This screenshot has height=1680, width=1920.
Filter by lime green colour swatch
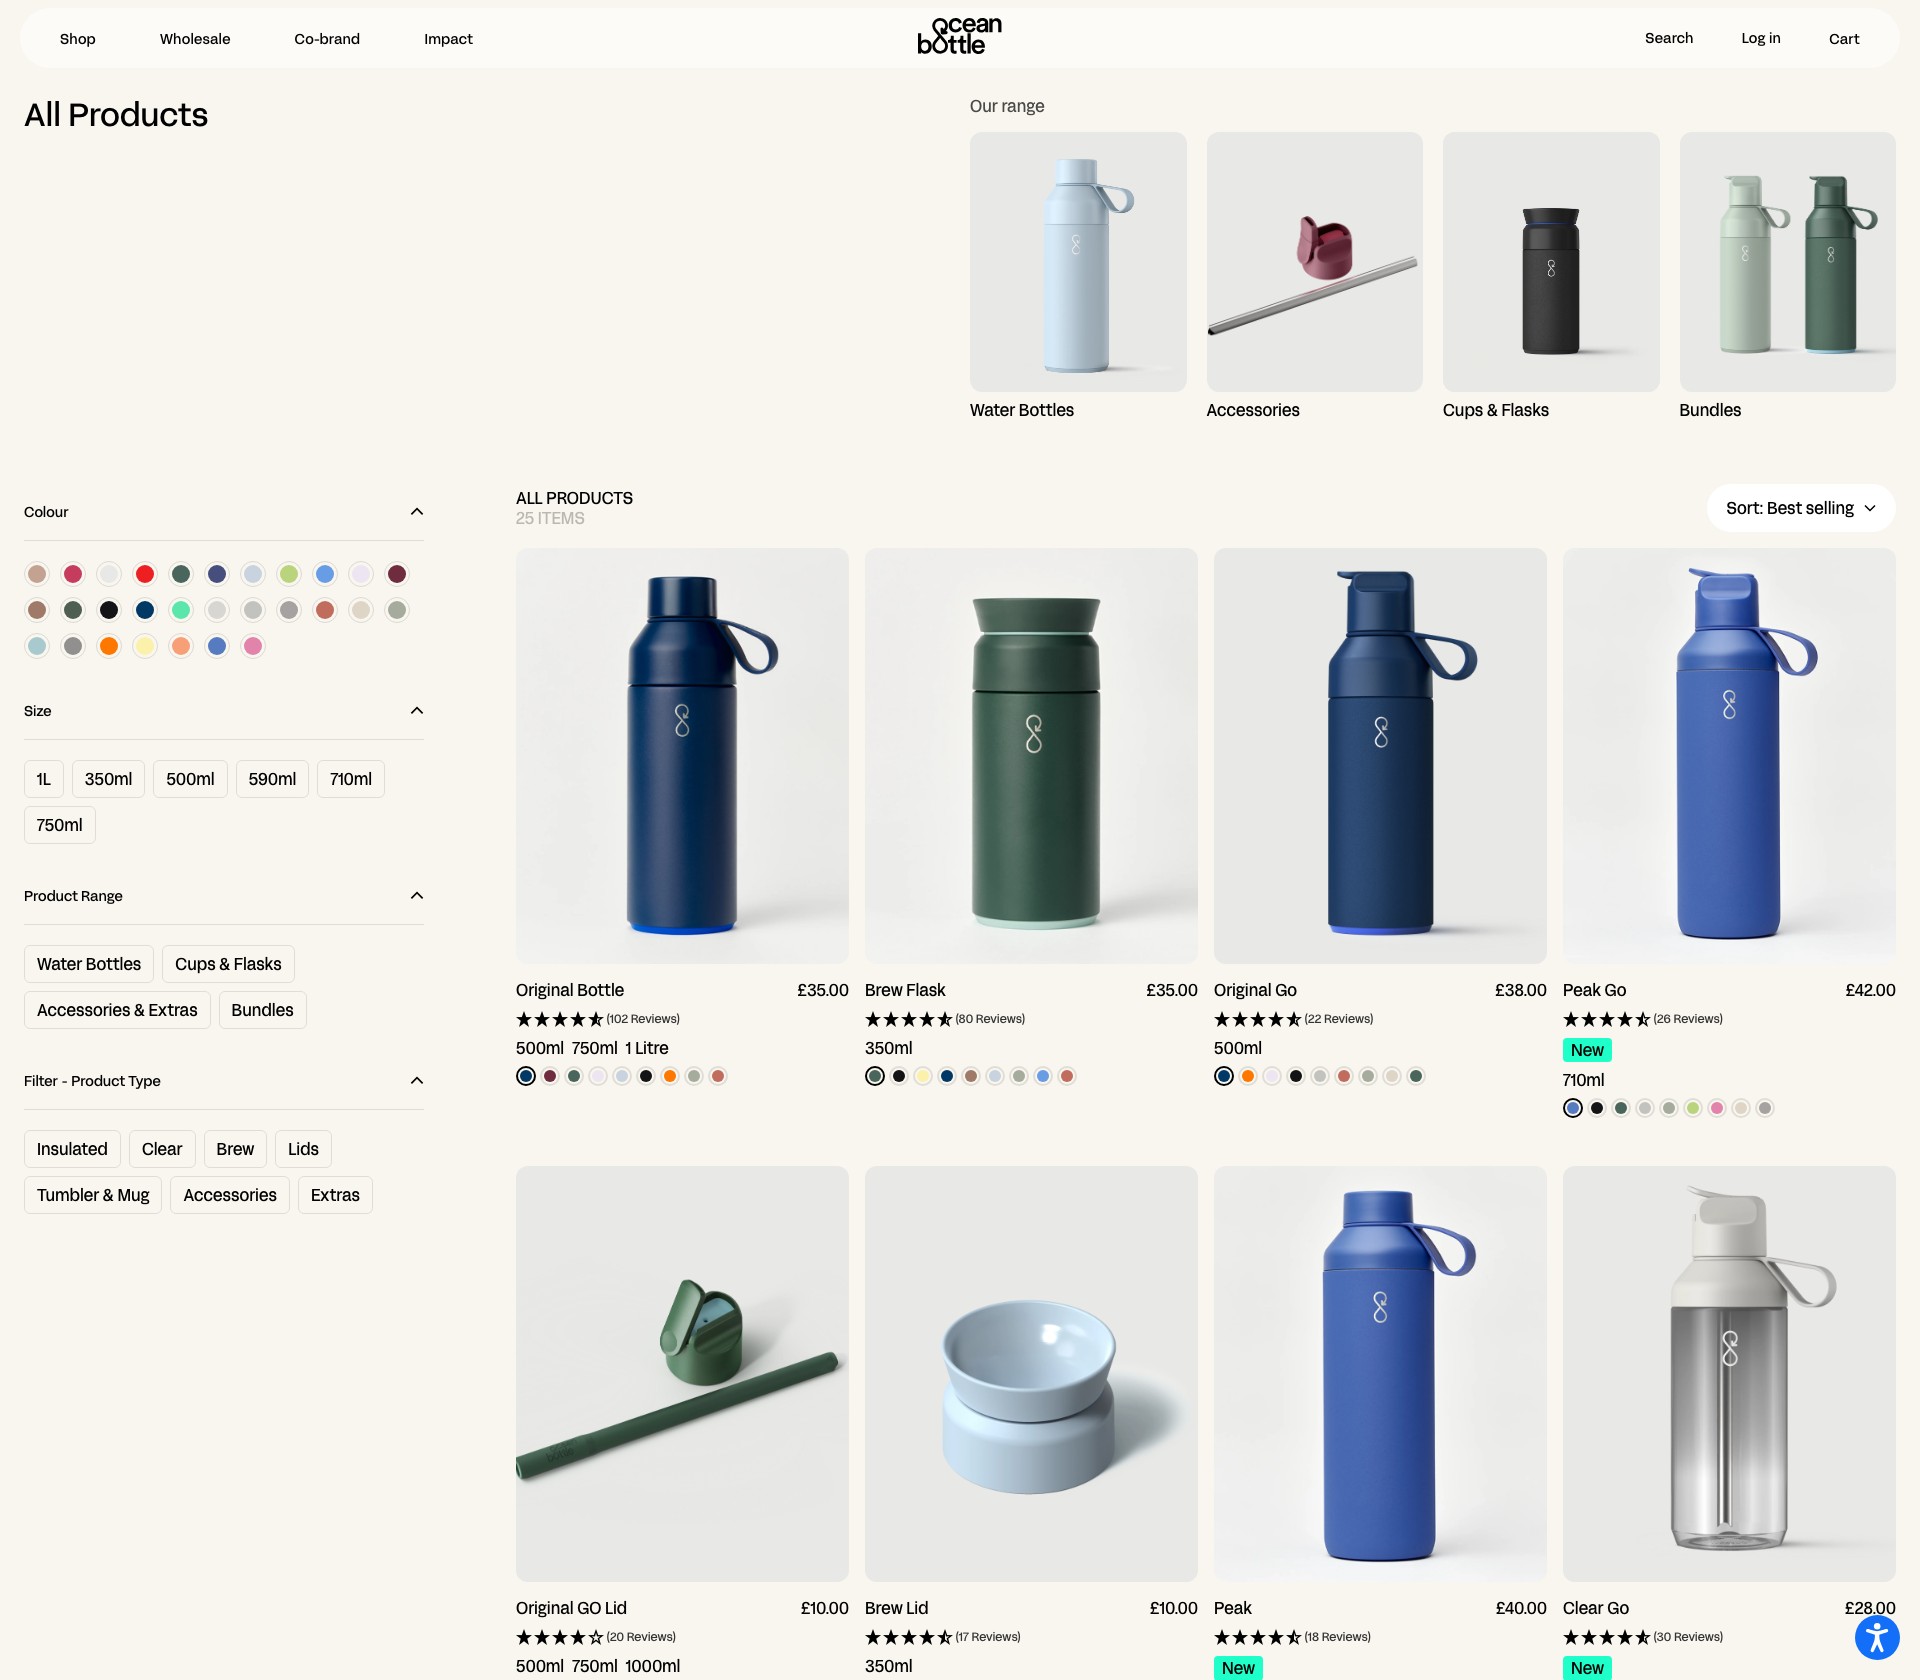(289, 574)
